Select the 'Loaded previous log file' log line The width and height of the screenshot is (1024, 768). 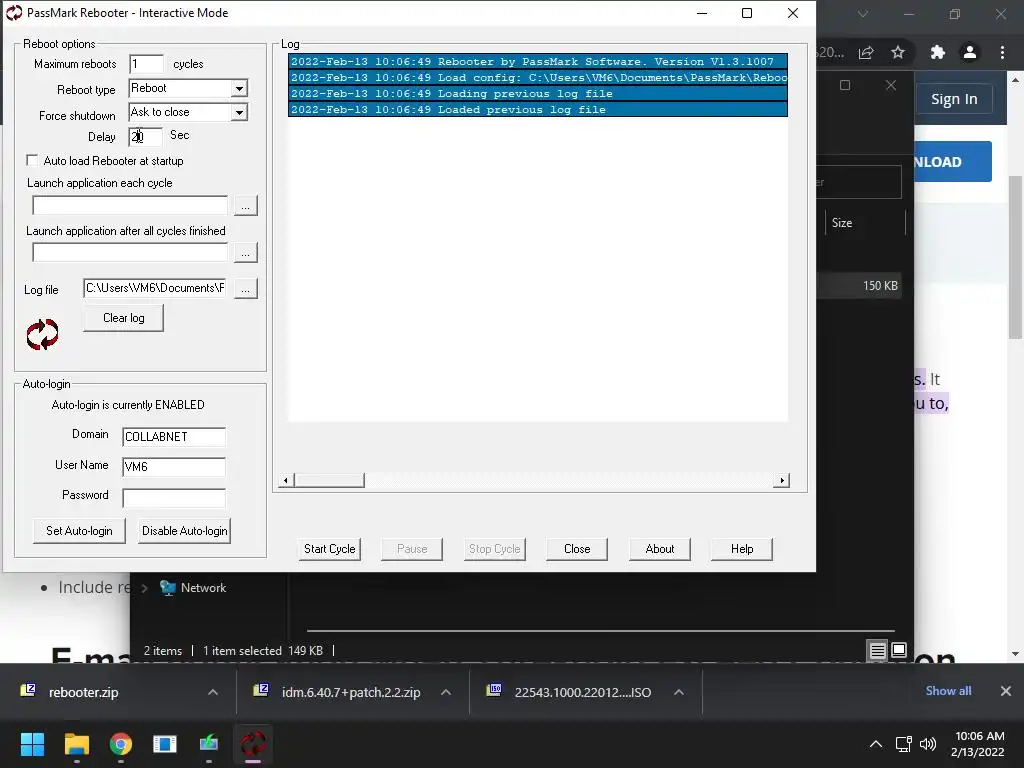[537, 110]
